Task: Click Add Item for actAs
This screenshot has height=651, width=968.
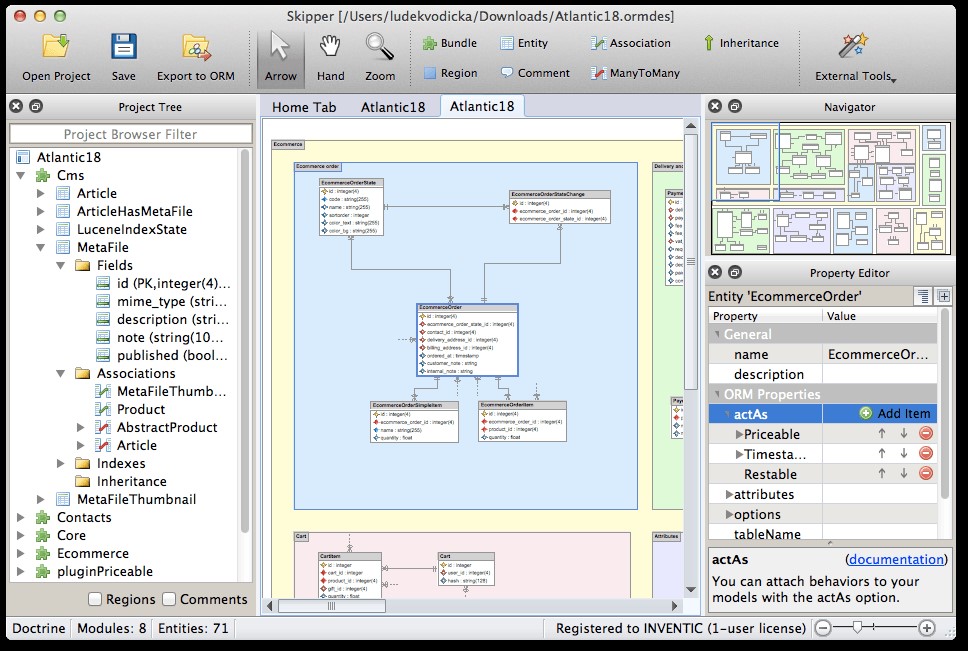Action: [x=894, y=414]
